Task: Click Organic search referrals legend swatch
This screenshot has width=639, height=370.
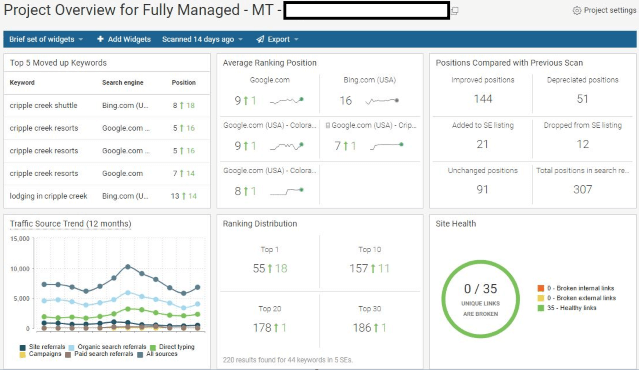Action: 71,348
